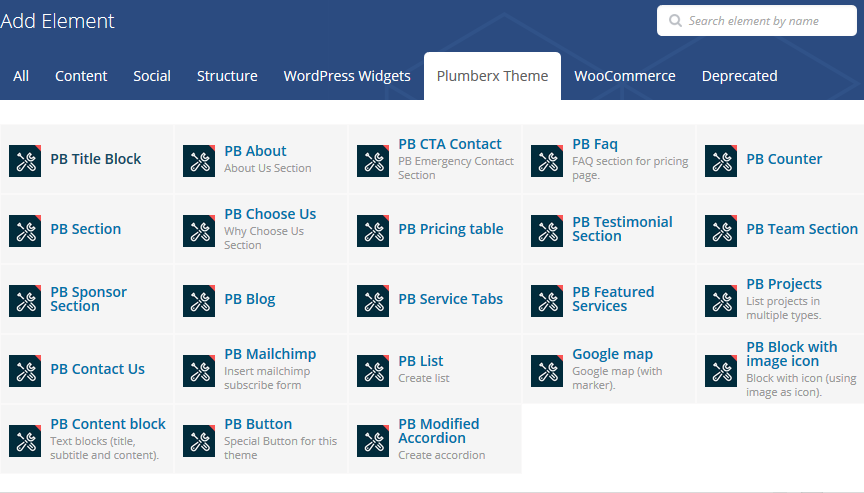Switch to the WooCommerce tab

624,76
